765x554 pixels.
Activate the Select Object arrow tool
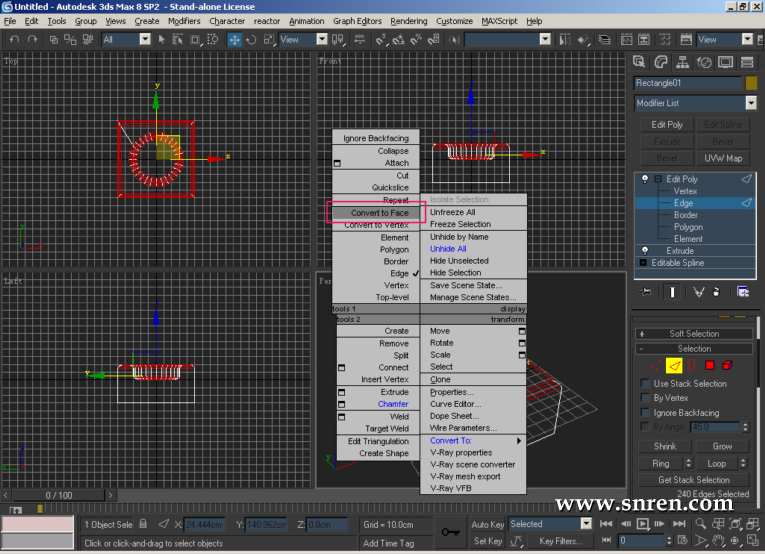[x=161, y=40]
